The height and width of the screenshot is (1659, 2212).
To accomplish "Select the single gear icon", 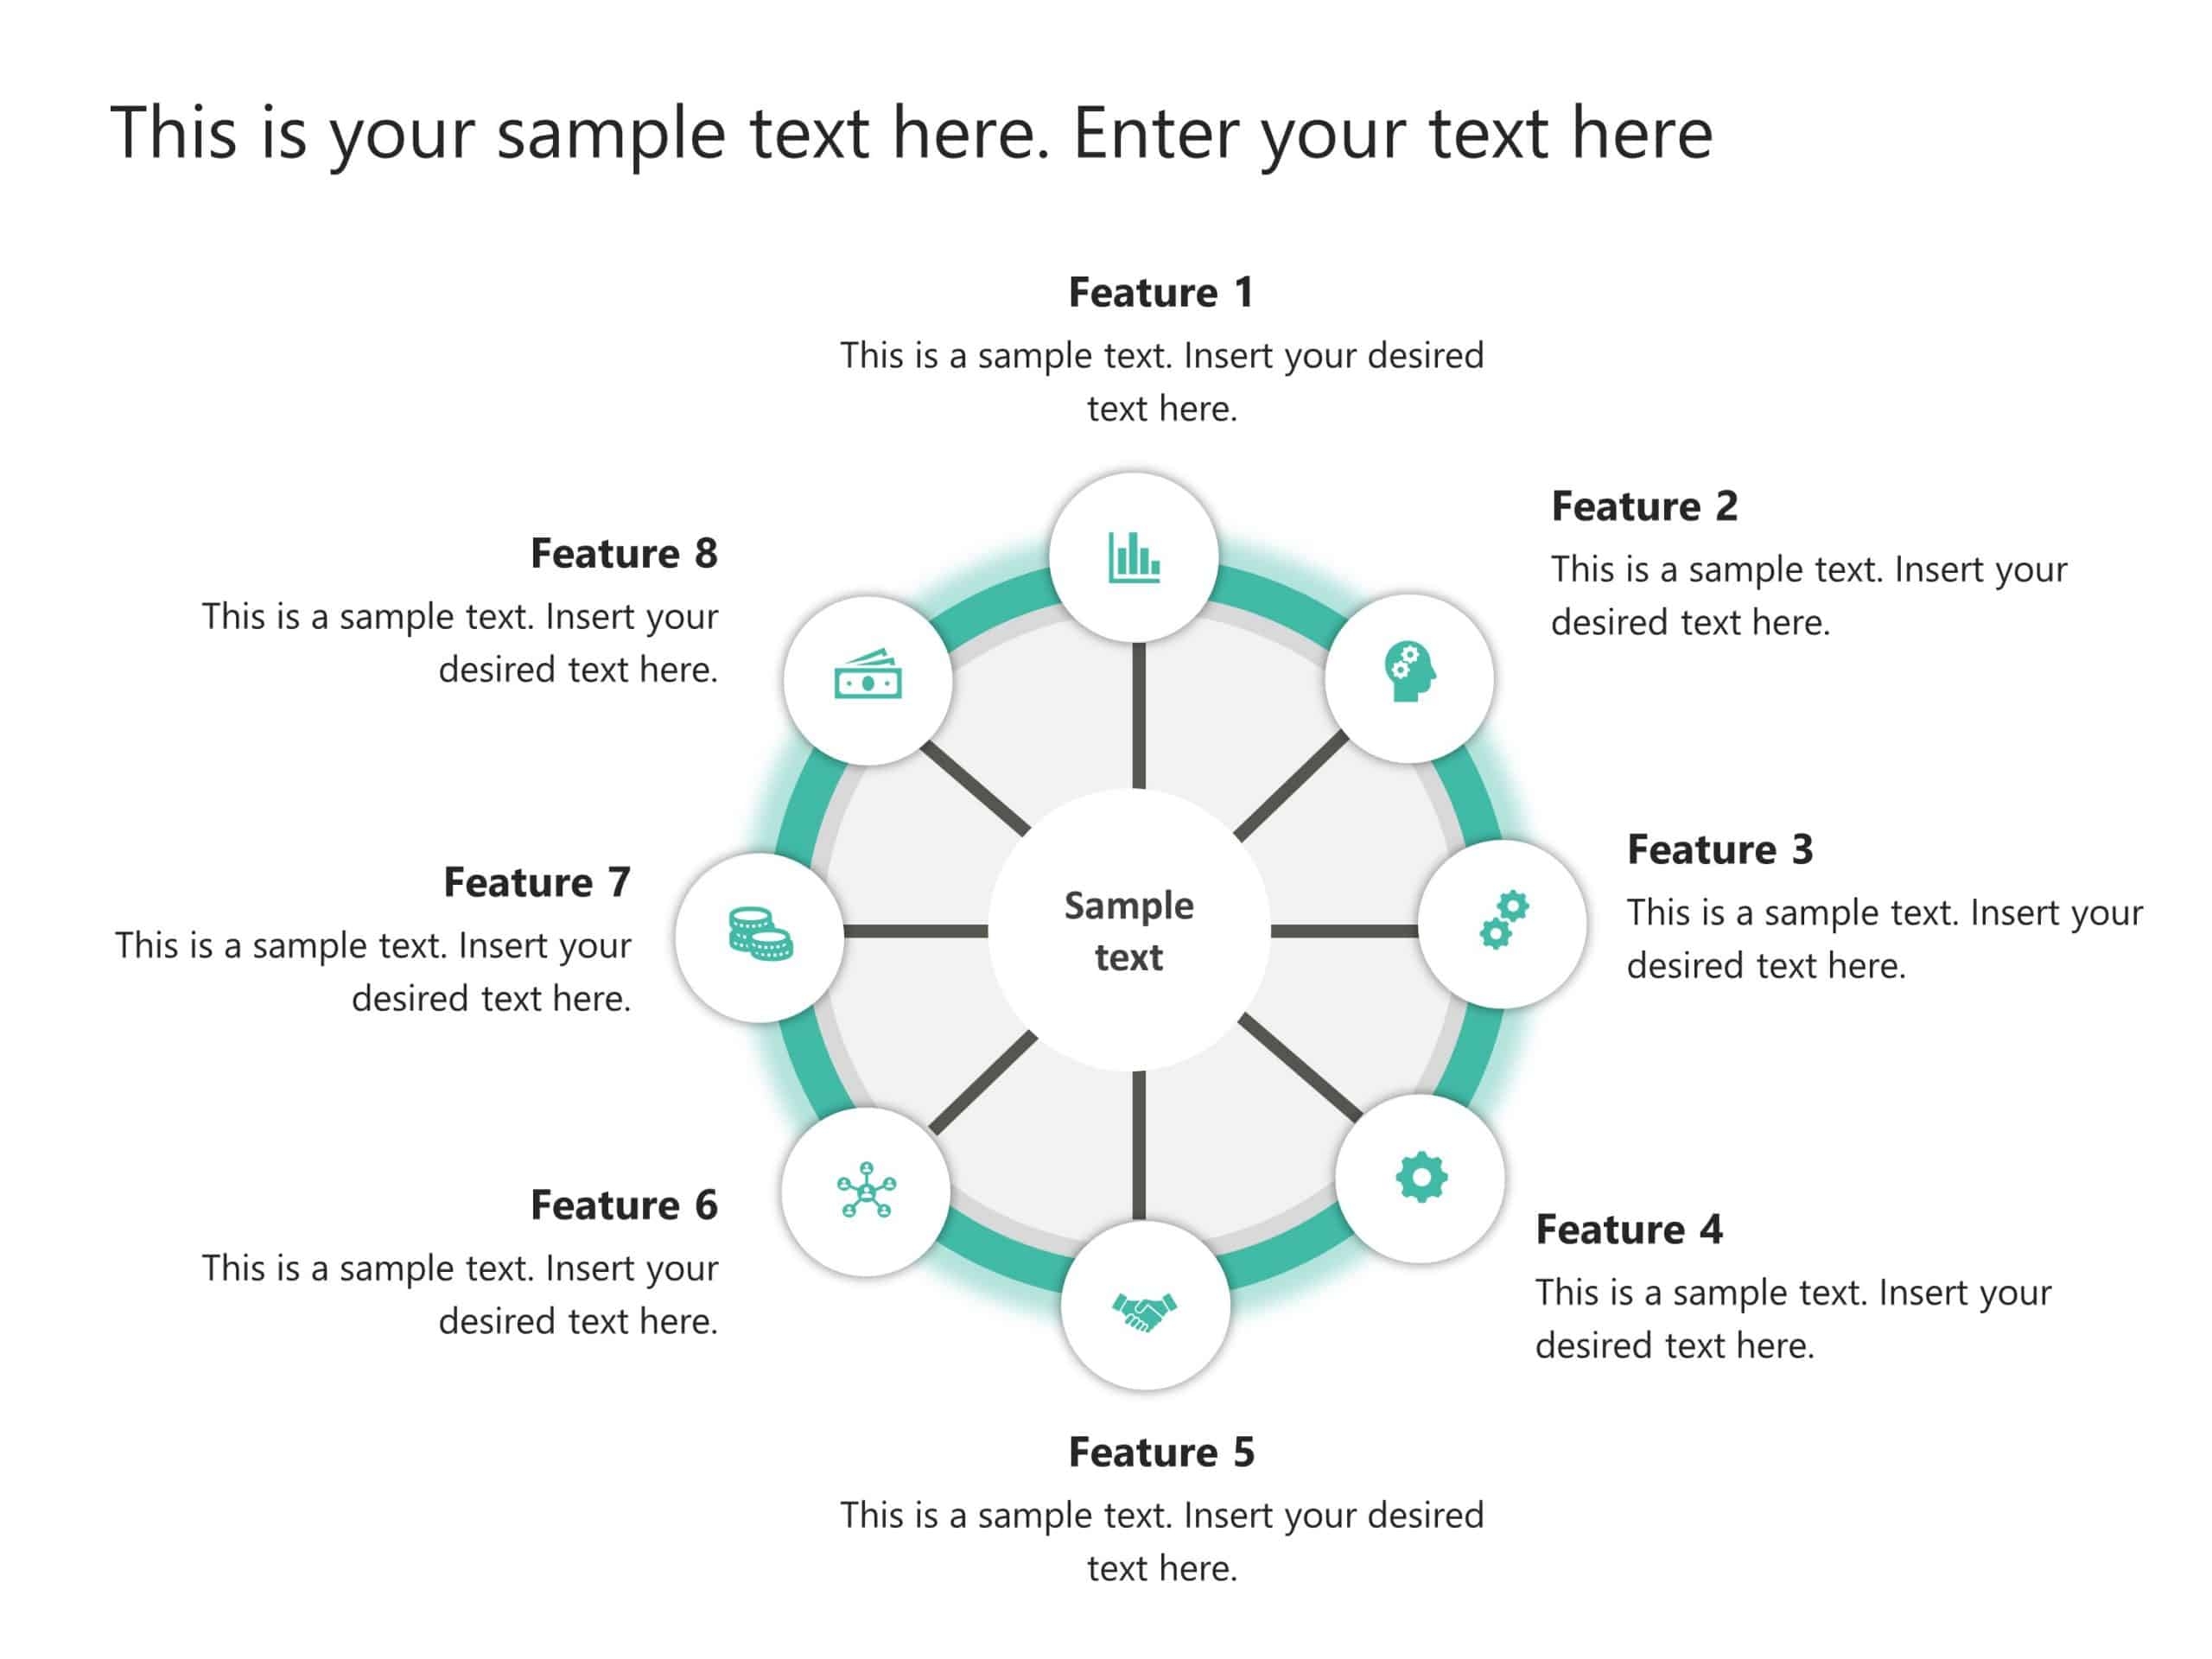I will [1420, 1177].
